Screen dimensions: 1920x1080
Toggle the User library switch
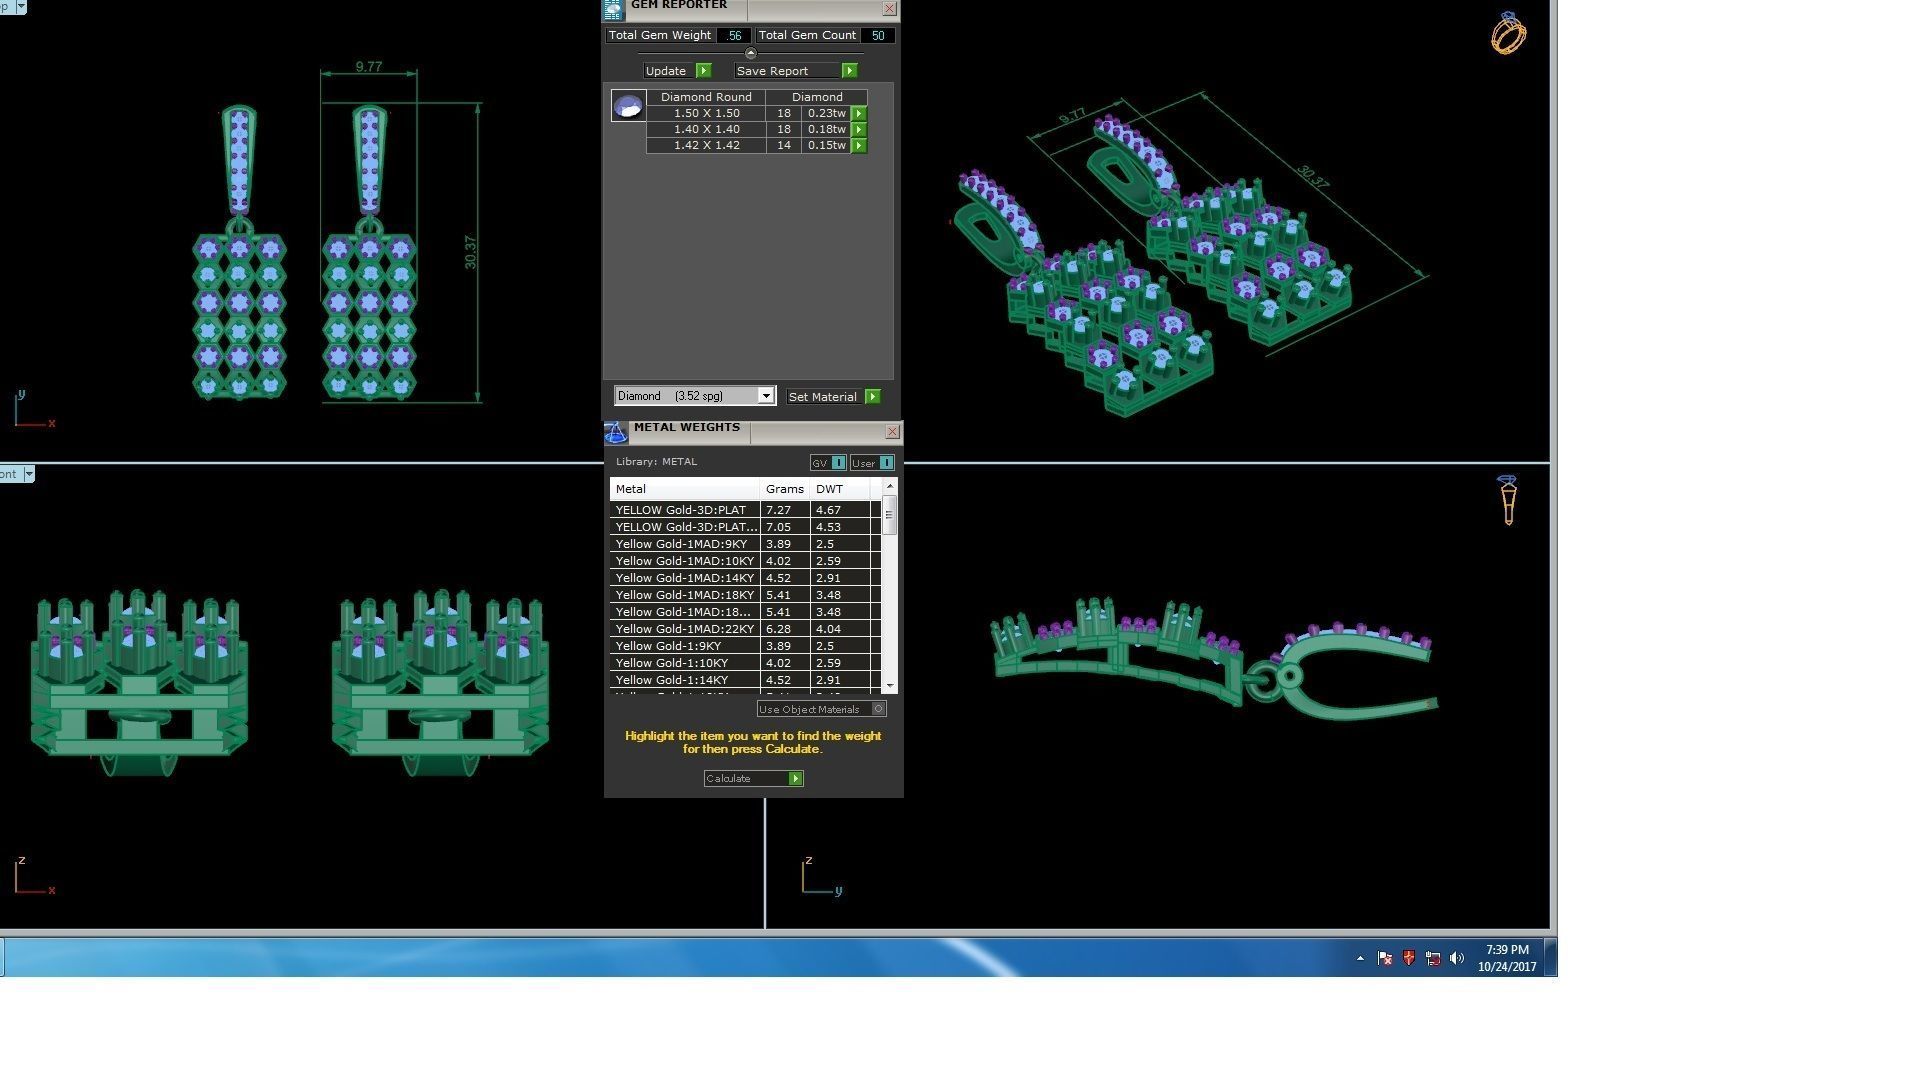[x=886, y=463]
